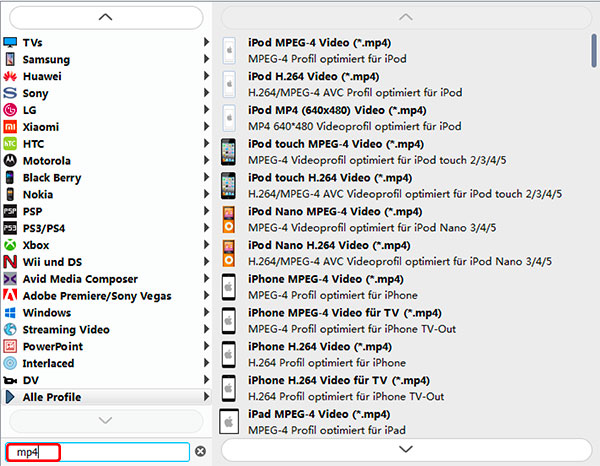Go down in the category list
Viewport: 600px width, 466px height.
pyautogui.click(x=106, y=421)
